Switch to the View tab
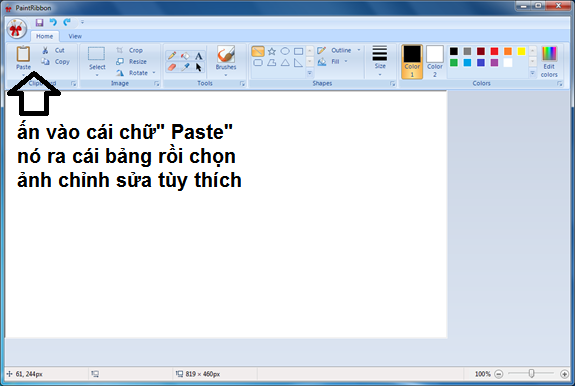 (75, 36)
